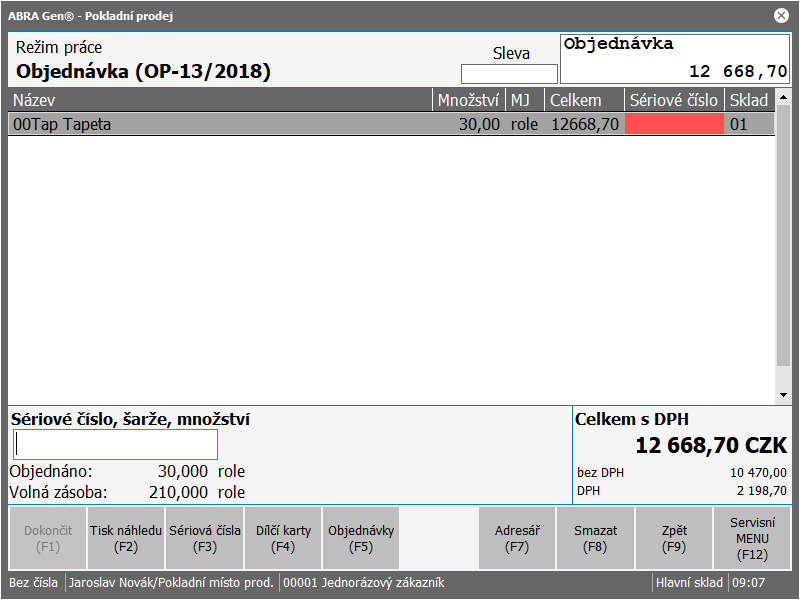Focus the serial number entry field

(x=115, y=445)
